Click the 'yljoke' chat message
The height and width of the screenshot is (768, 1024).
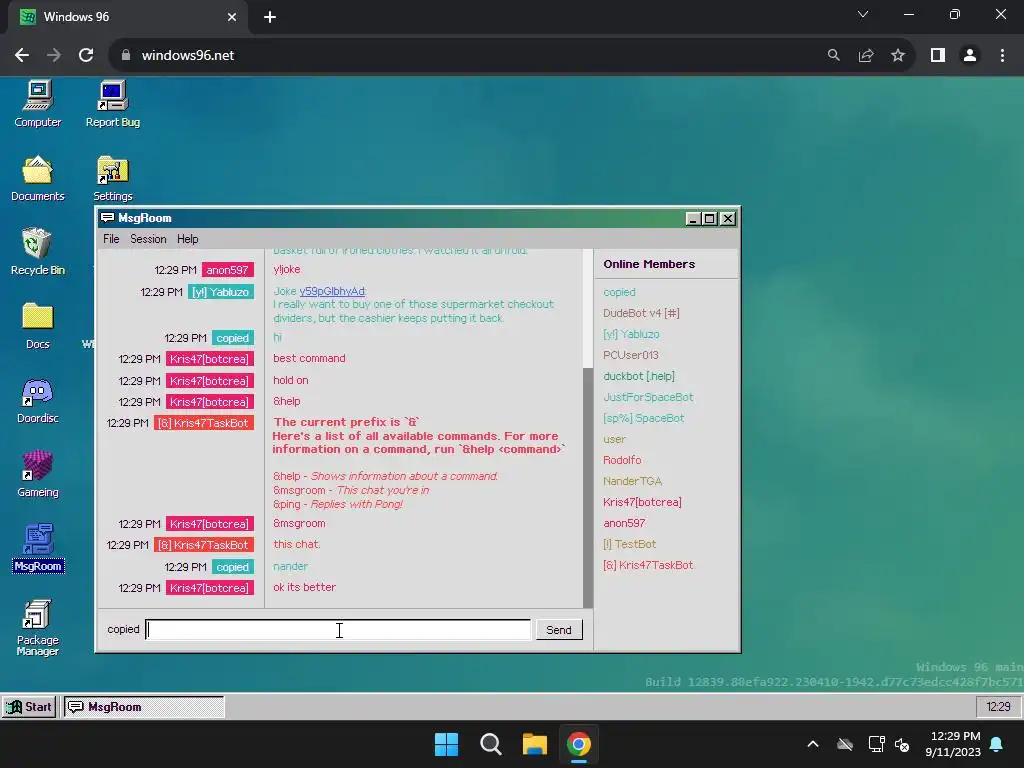(287, 269)
